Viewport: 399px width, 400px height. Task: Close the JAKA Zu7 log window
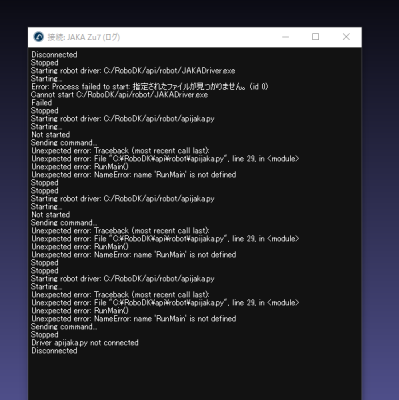tap(346, 37)
